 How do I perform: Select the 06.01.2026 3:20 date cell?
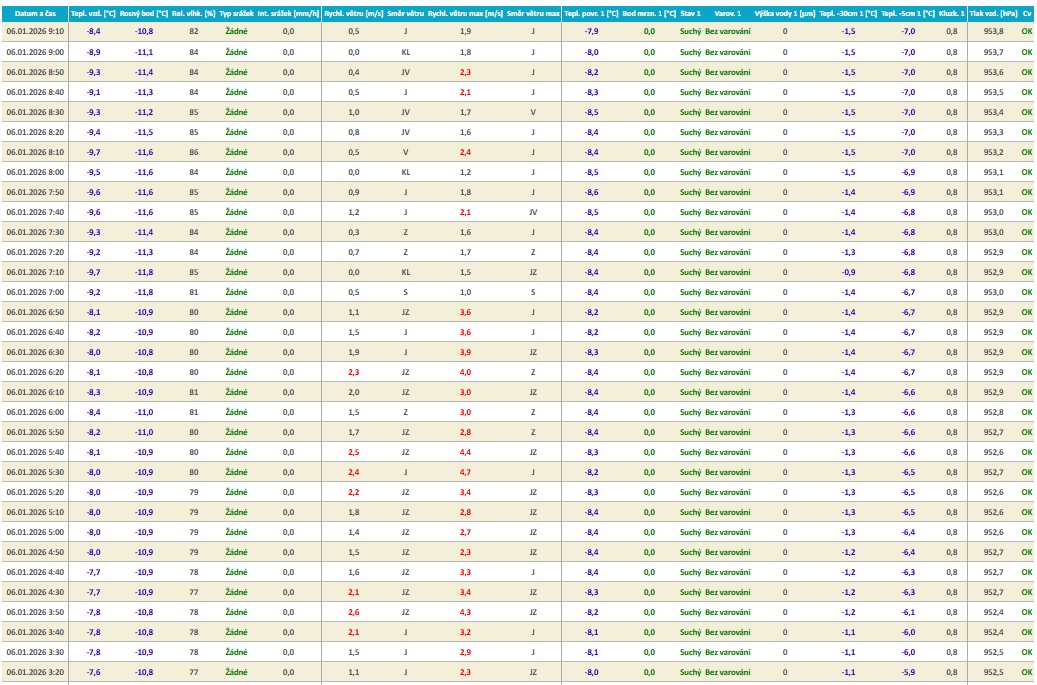[34, 672]
